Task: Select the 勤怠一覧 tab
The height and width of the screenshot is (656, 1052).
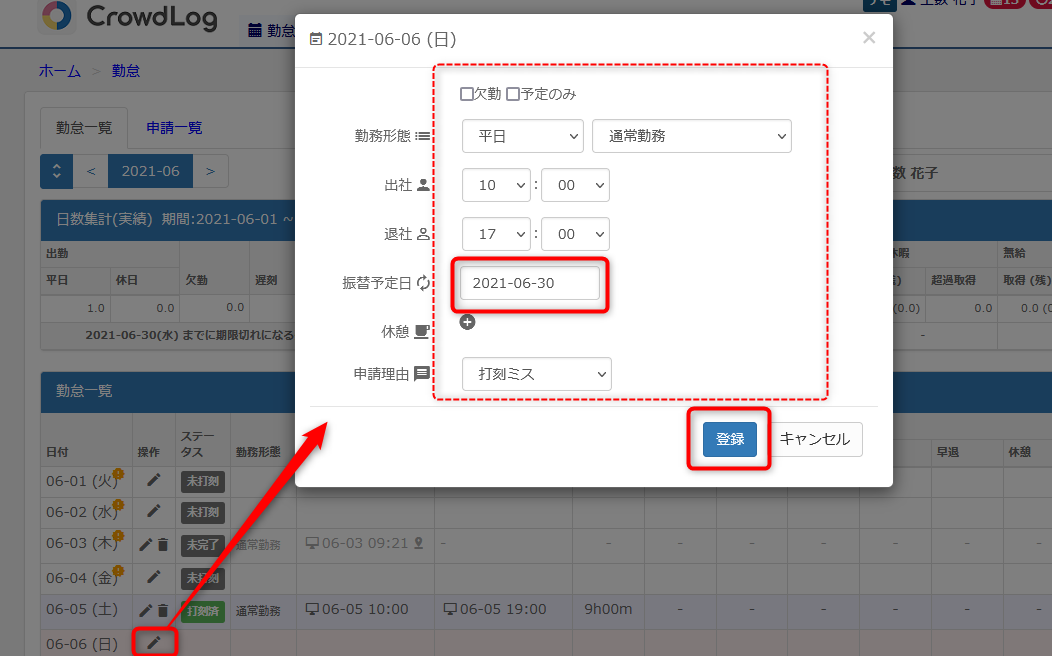Action: click(x=84, y=127)
